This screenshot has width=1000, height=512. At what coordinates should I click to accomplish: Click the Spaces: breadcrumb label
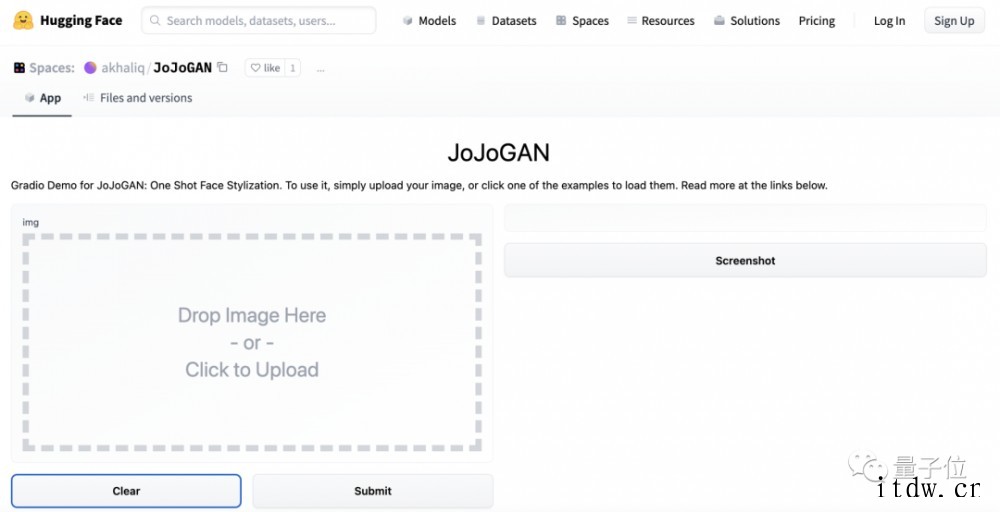click(52, 68)
